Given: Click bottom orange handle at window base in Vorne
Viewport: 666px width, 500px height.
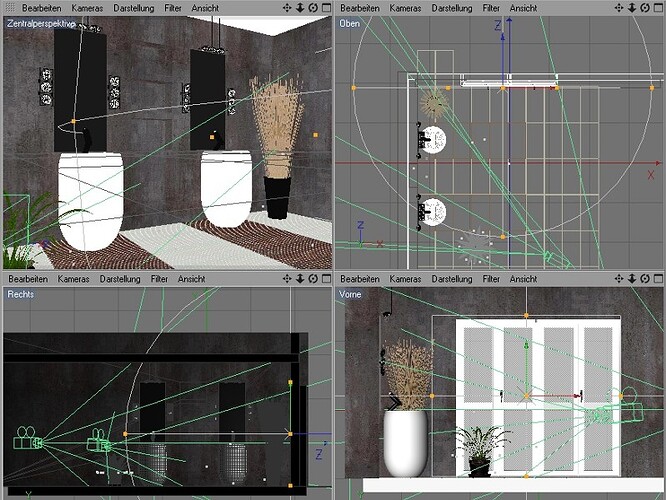Looking at the screenshot, I should pos(527,477).
